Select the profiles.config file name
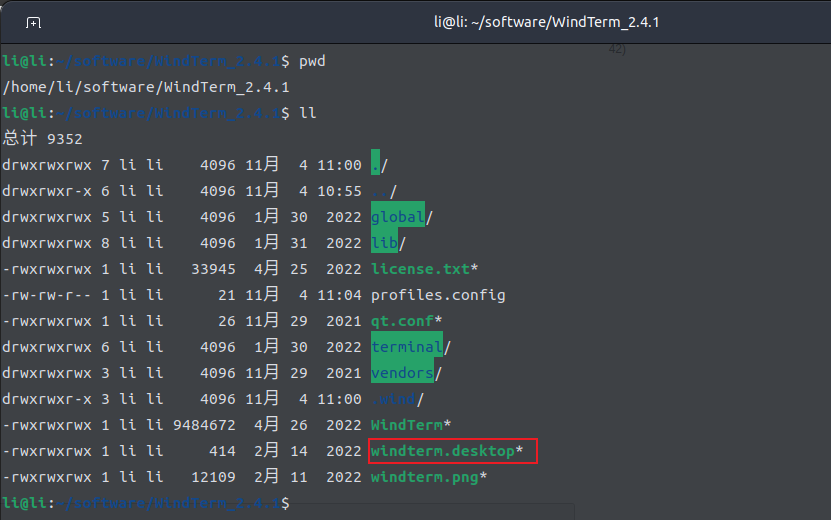 click(438, 295)
